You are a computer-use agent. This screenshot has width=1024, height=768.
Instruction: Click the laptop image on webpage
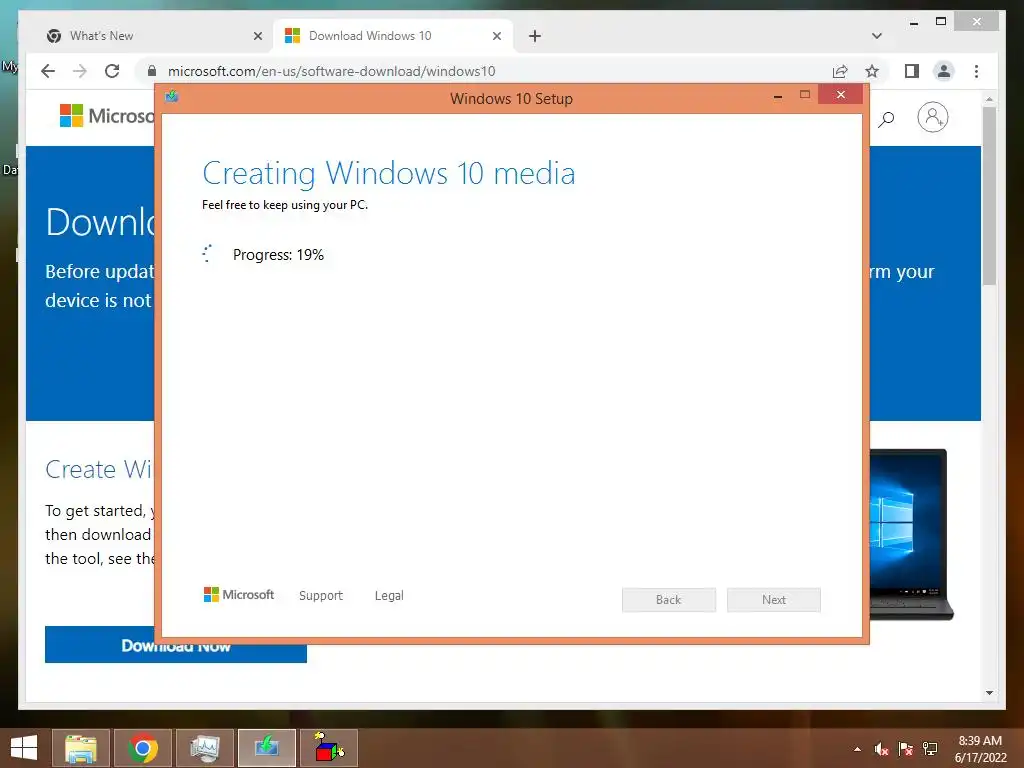[x=911, y=534]
